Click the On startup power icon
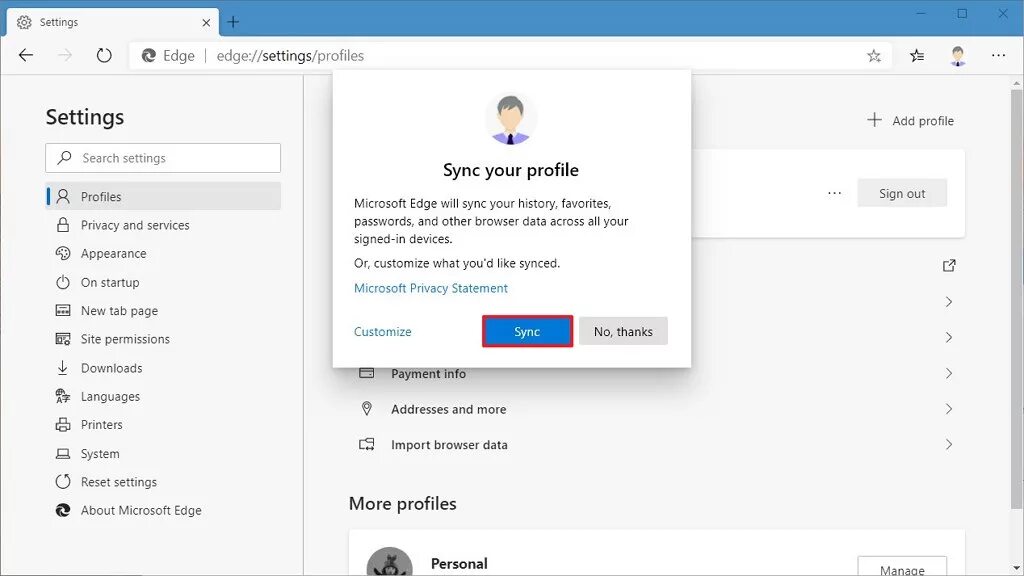 (63, 282)
